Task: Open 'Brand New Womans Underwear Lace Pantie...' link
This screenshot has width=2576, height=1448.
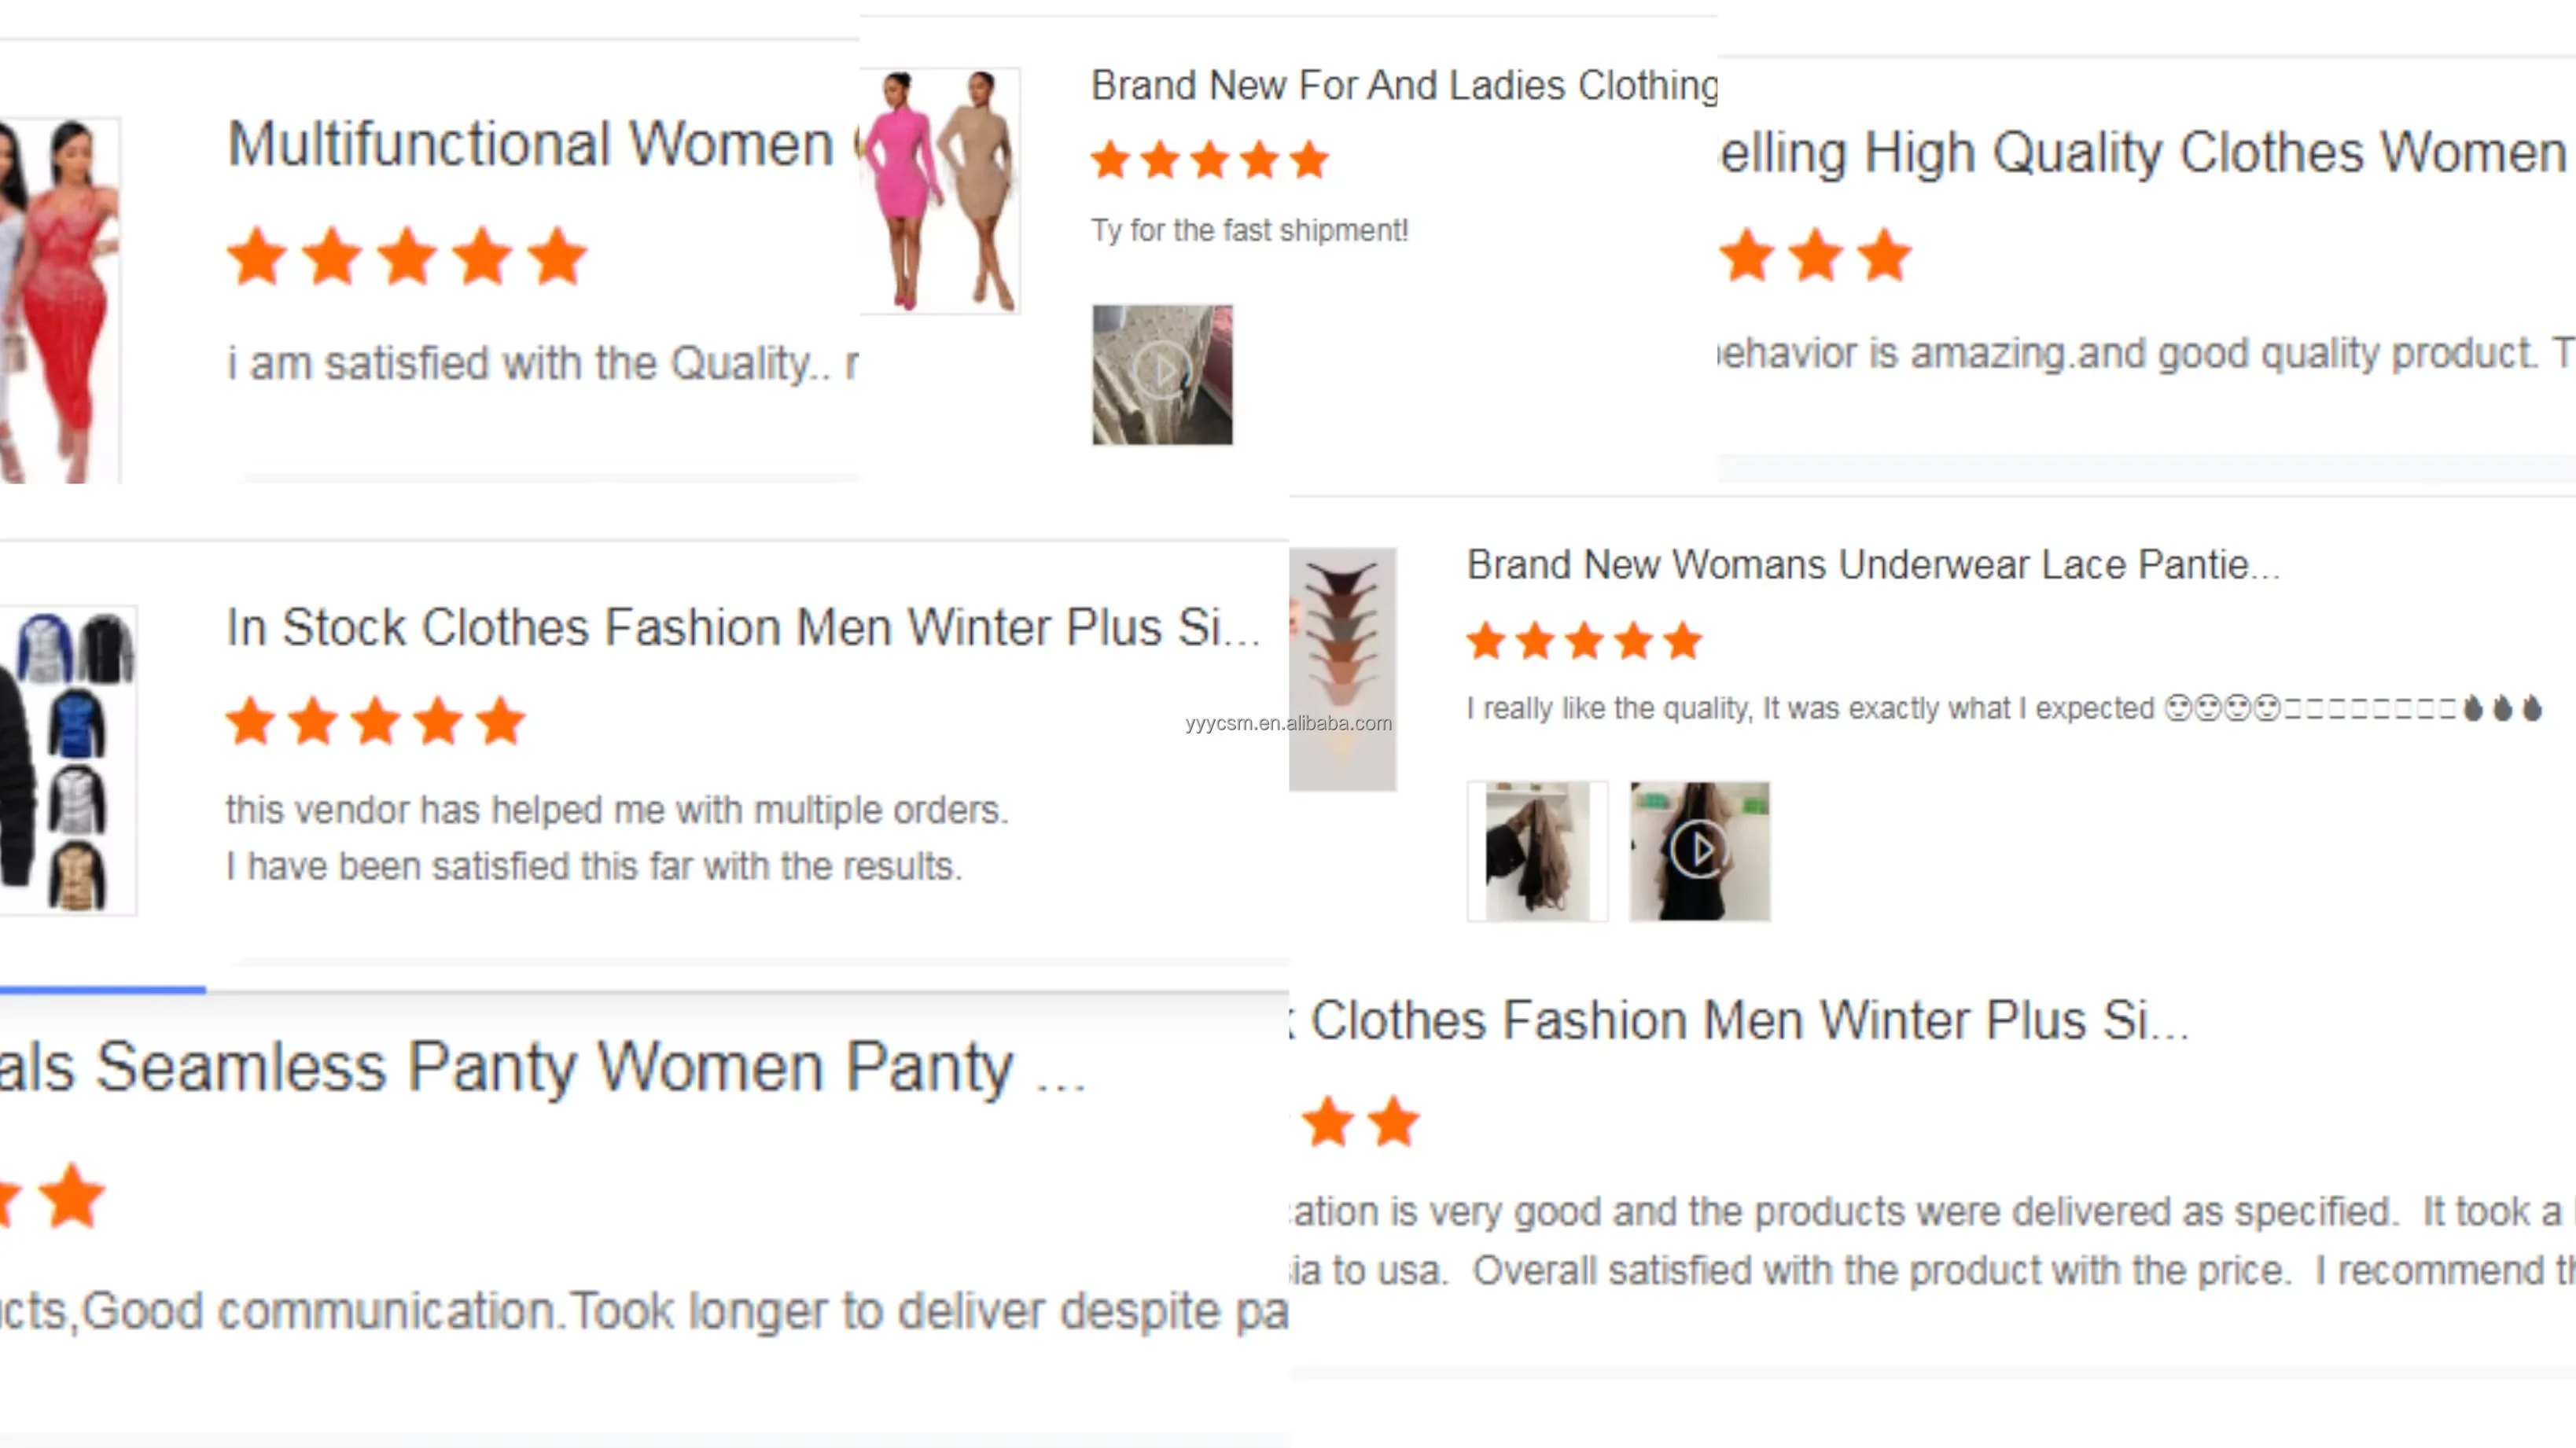Action: [x=1872, y=565]
